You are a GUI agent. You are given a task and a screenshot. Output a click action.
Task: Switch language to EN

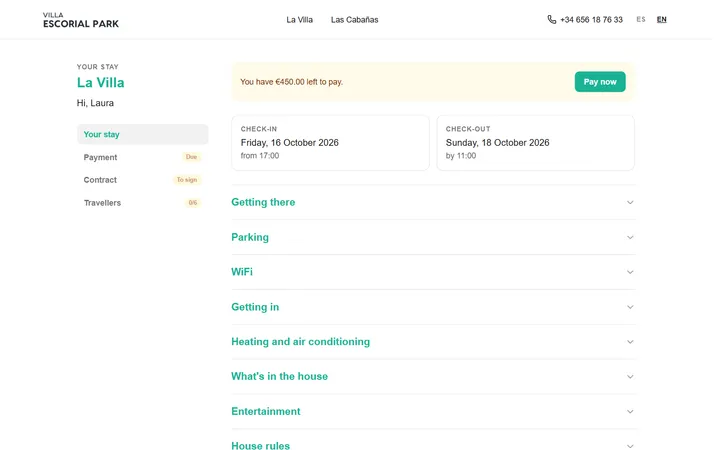coord(661,19)
